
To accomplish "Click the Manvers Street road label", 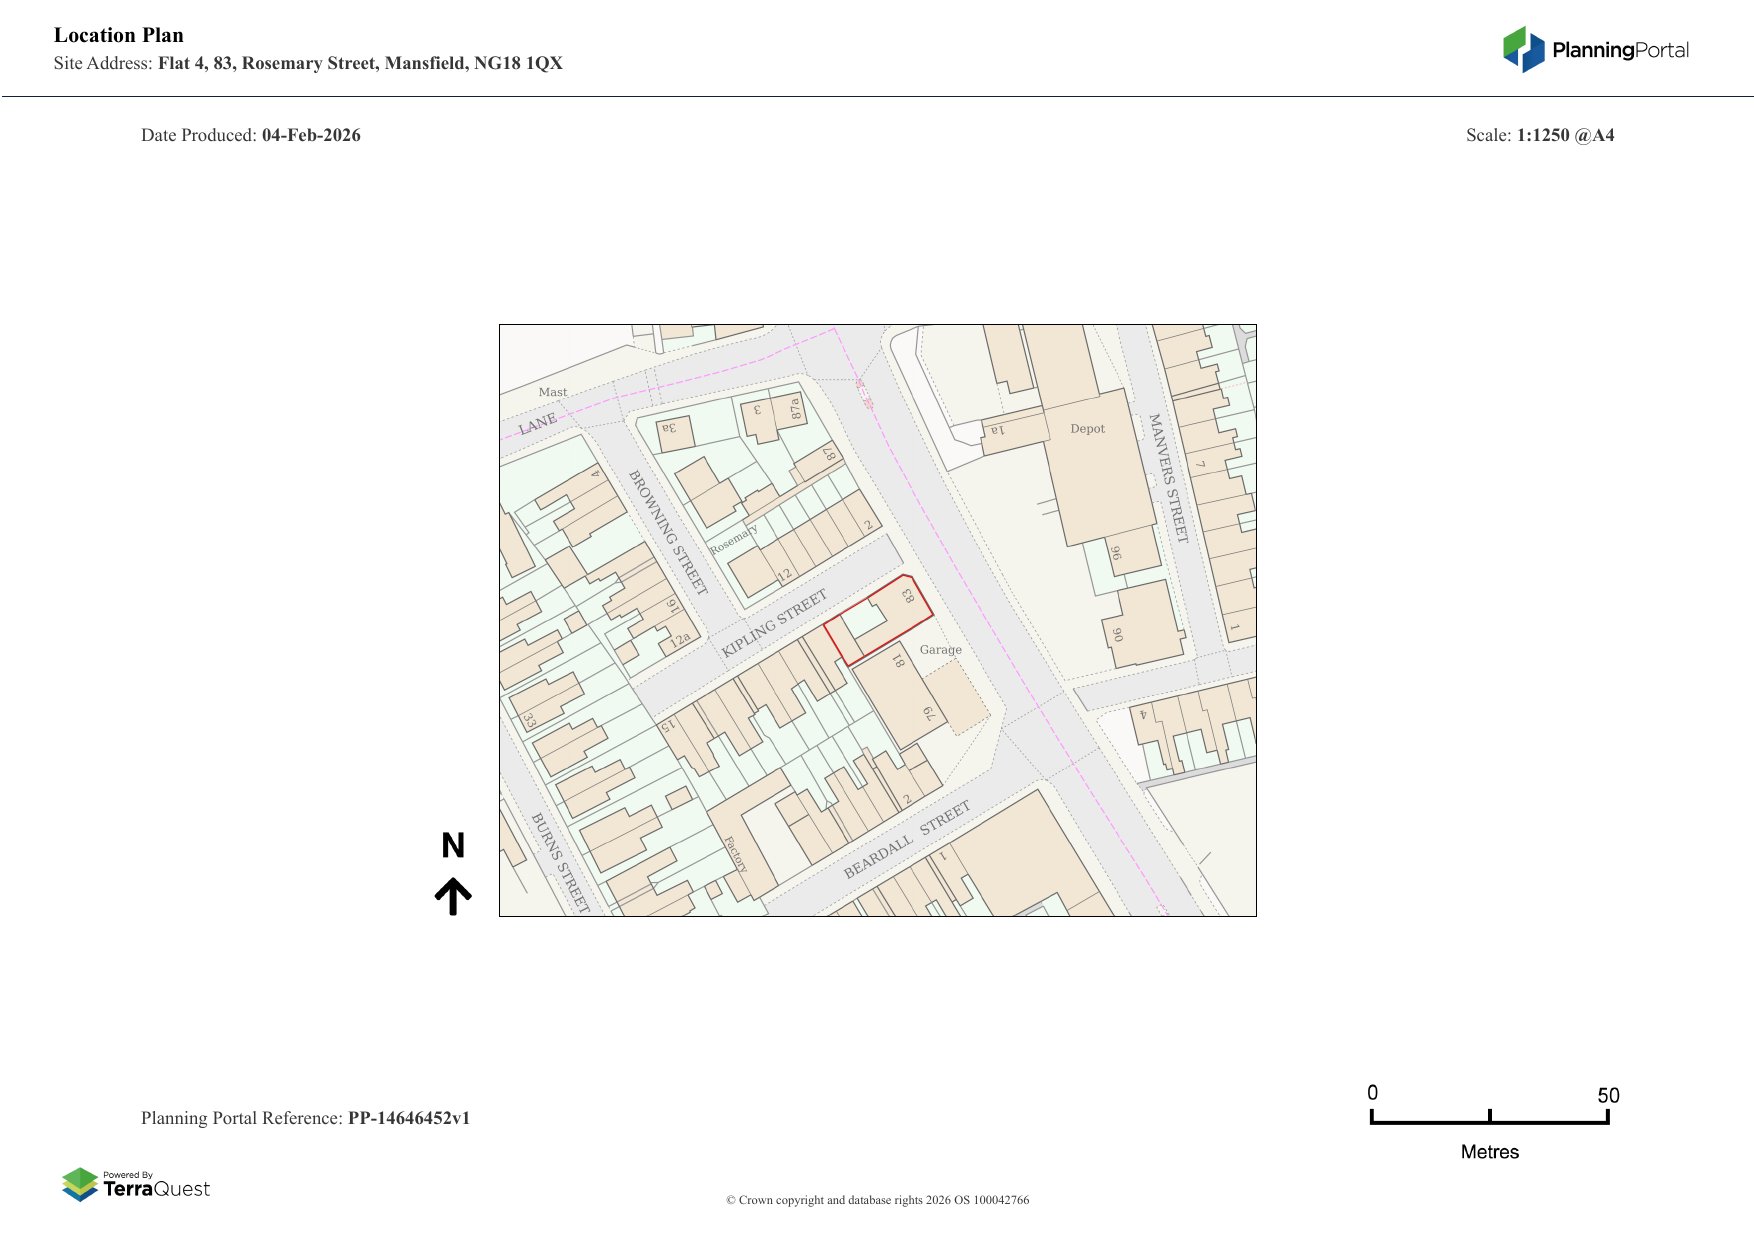I will pos(1168,478).
